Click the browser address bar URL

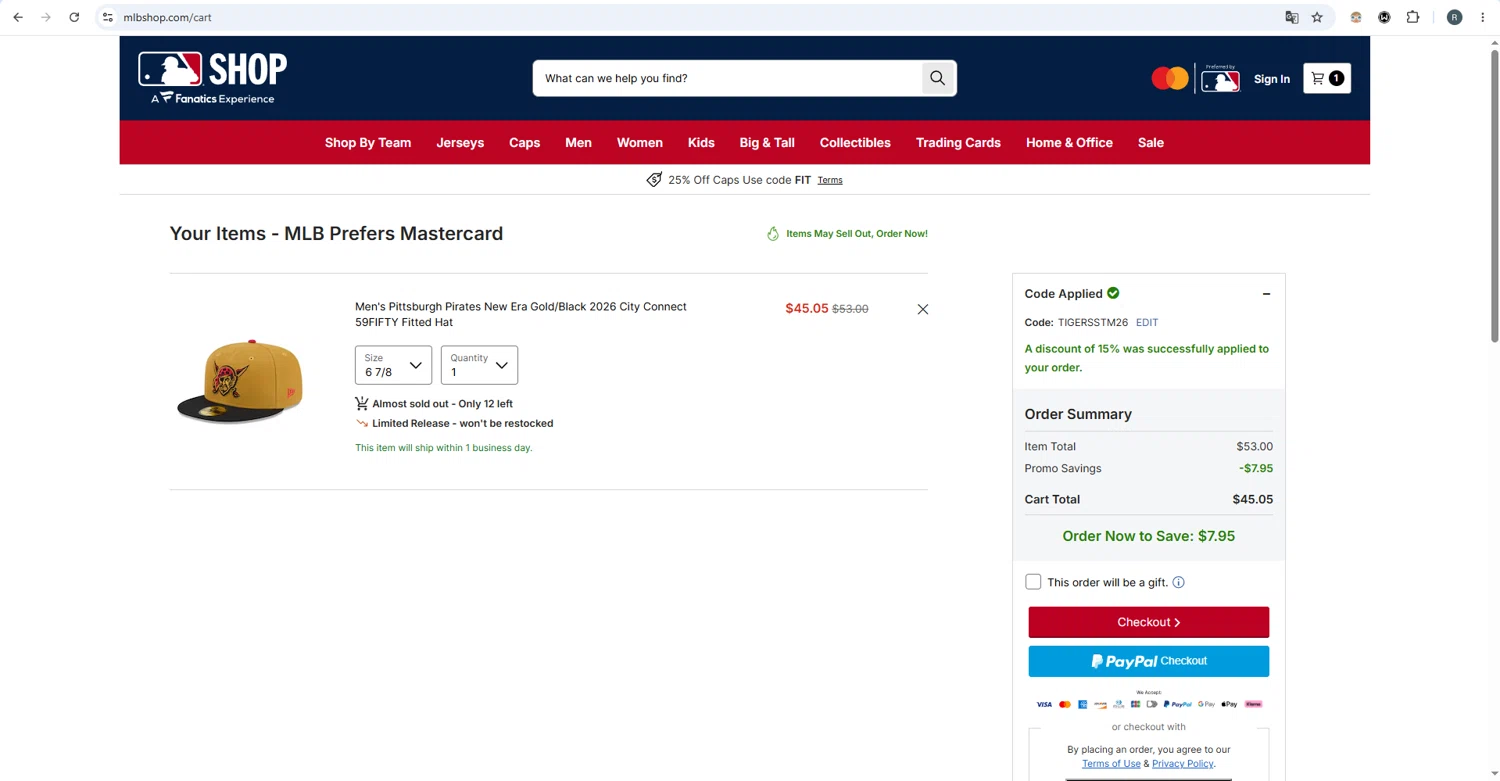[167, 17]
